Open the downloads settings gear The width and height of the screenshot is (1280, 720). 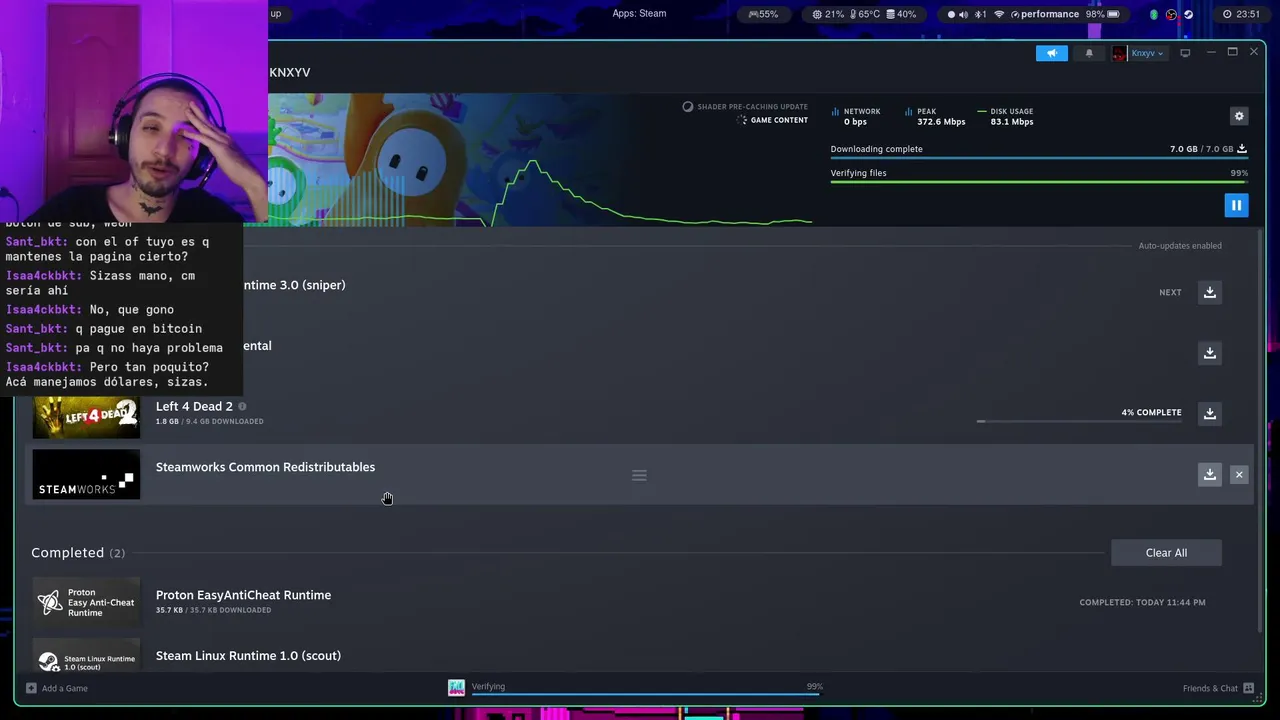tap(1239, 116)
